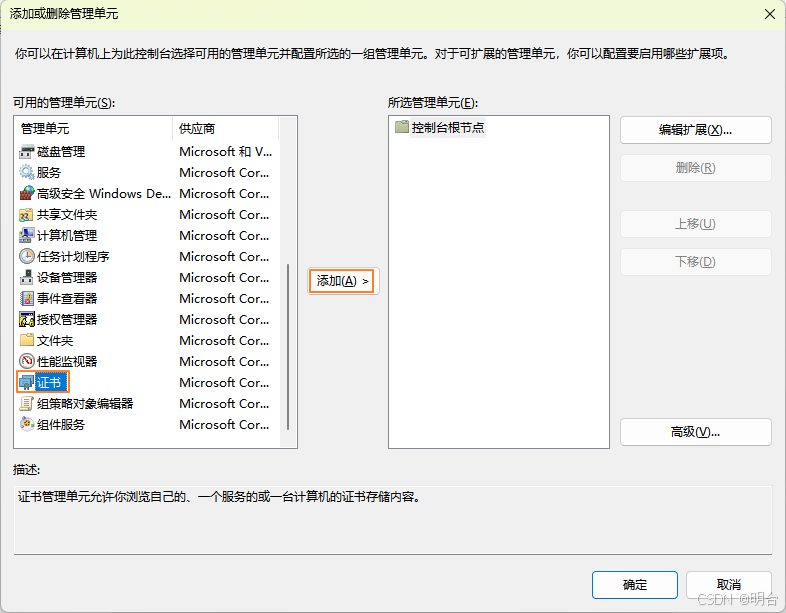Click the 证书管理单元 description text
Image resolution: width=786 pixels, height=613 pixels.
219,497
